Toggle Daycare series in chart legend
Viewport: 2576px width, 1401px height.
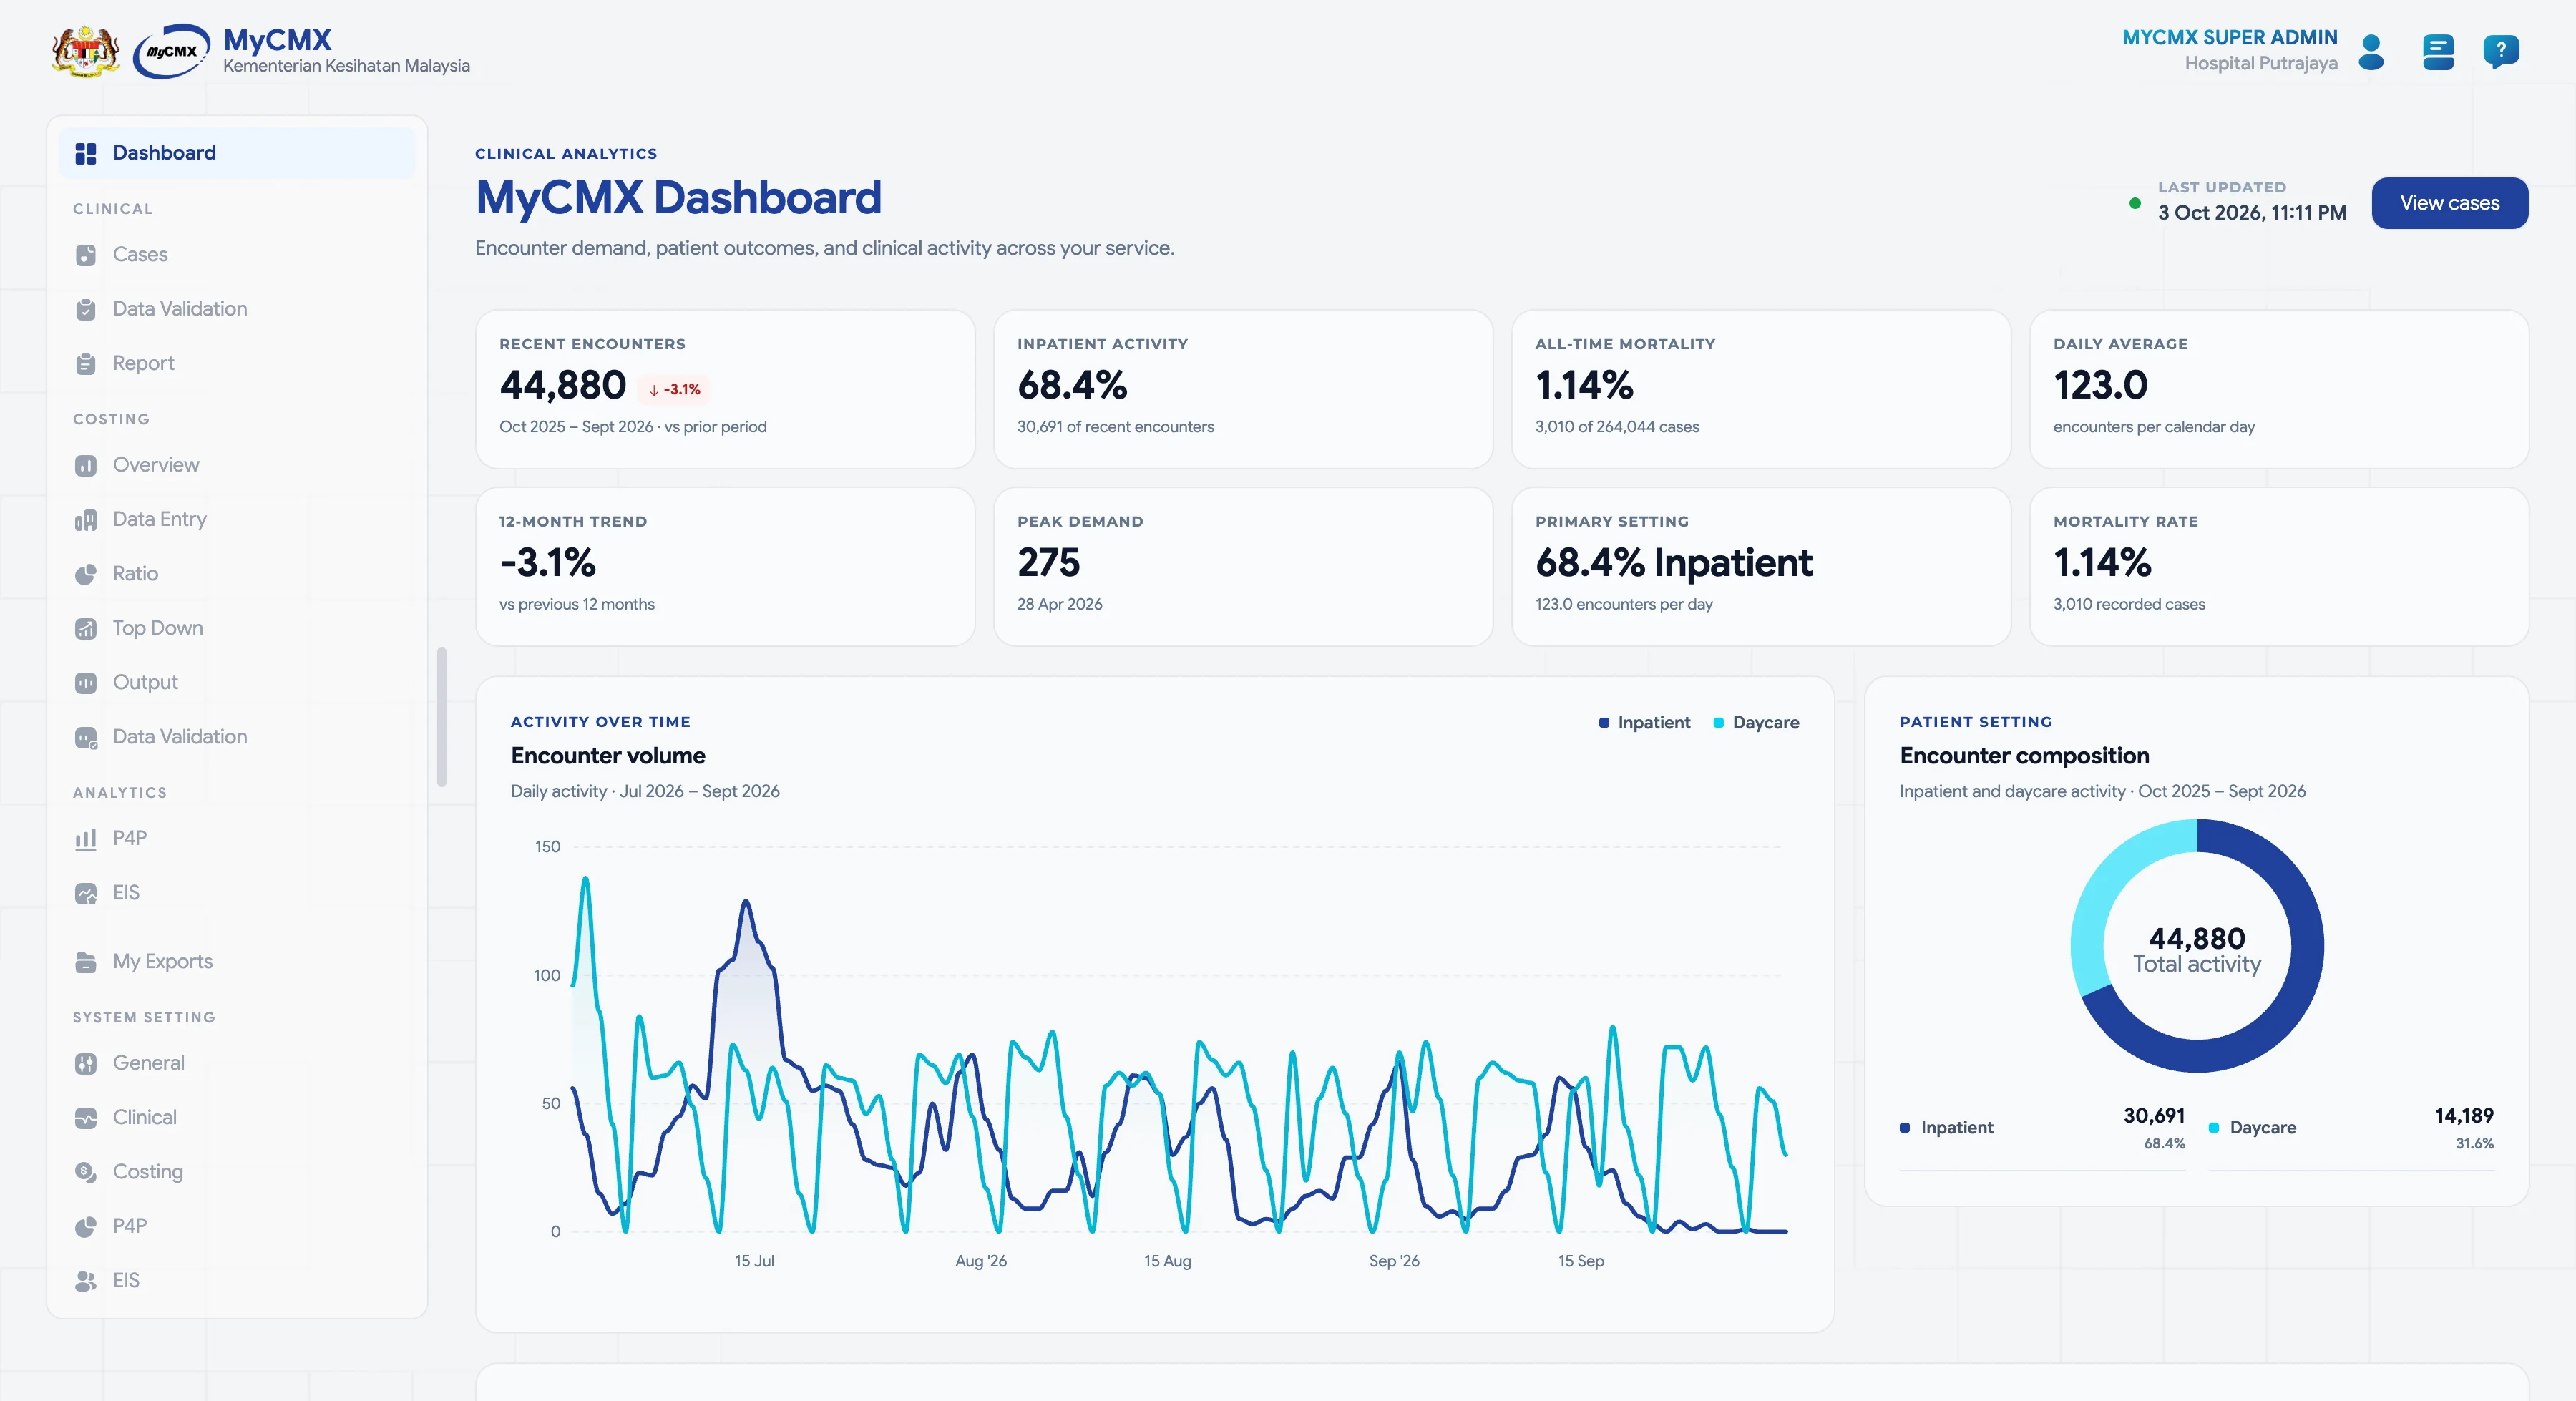coord(1756,722)
